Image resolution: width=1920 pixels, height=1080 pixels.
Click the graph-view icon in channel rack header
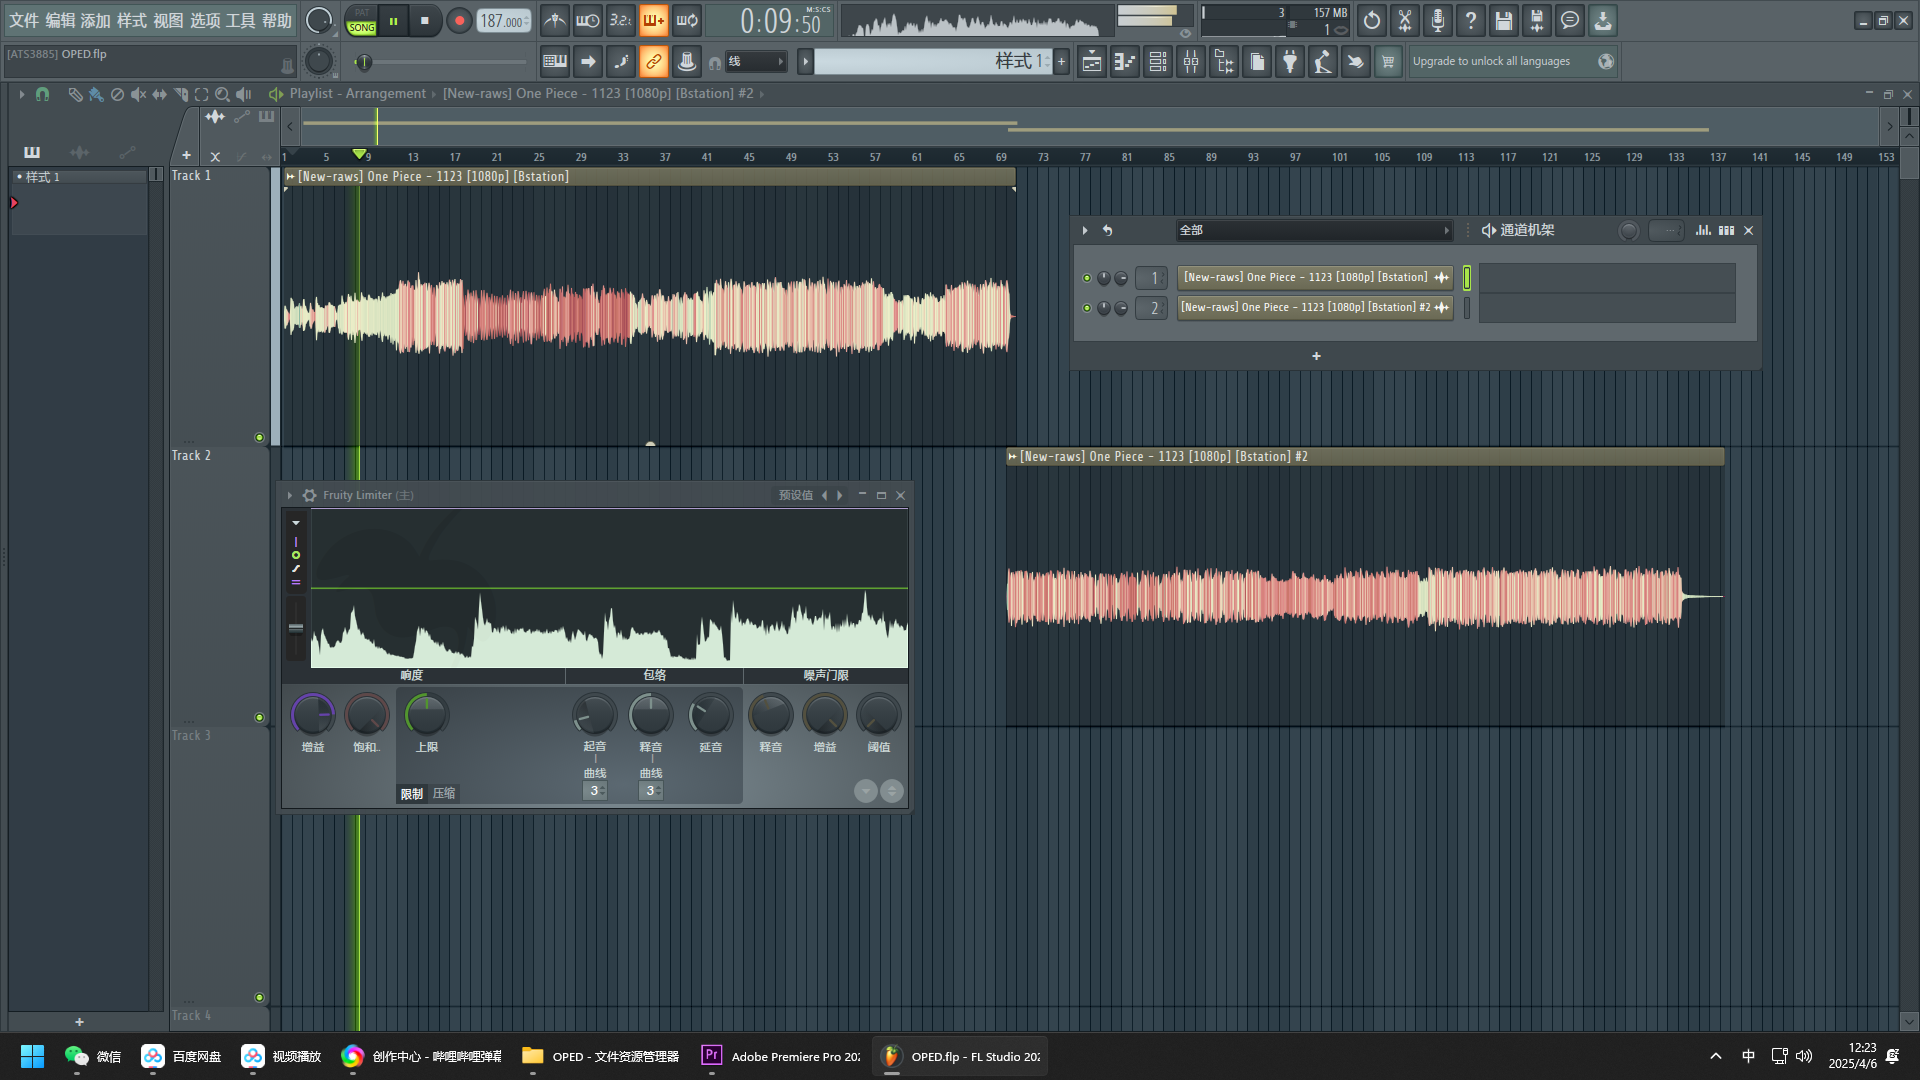[1703, 230]
